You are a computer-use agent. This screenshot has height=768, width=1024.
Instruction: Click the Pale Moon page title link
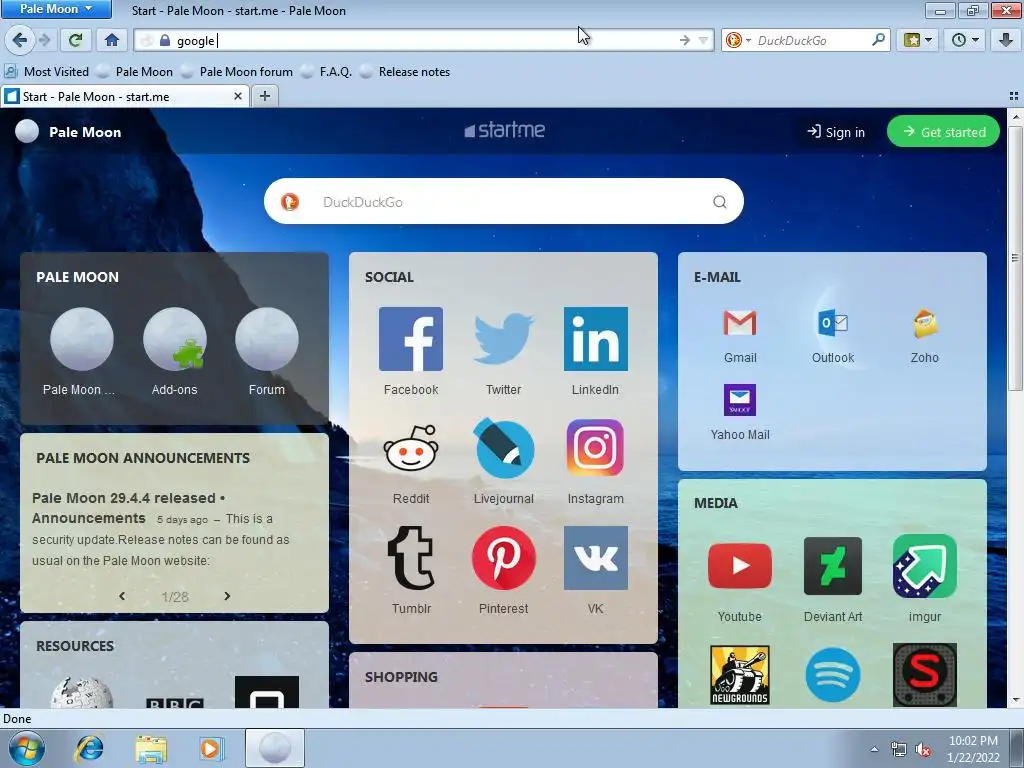coord(85,132)
